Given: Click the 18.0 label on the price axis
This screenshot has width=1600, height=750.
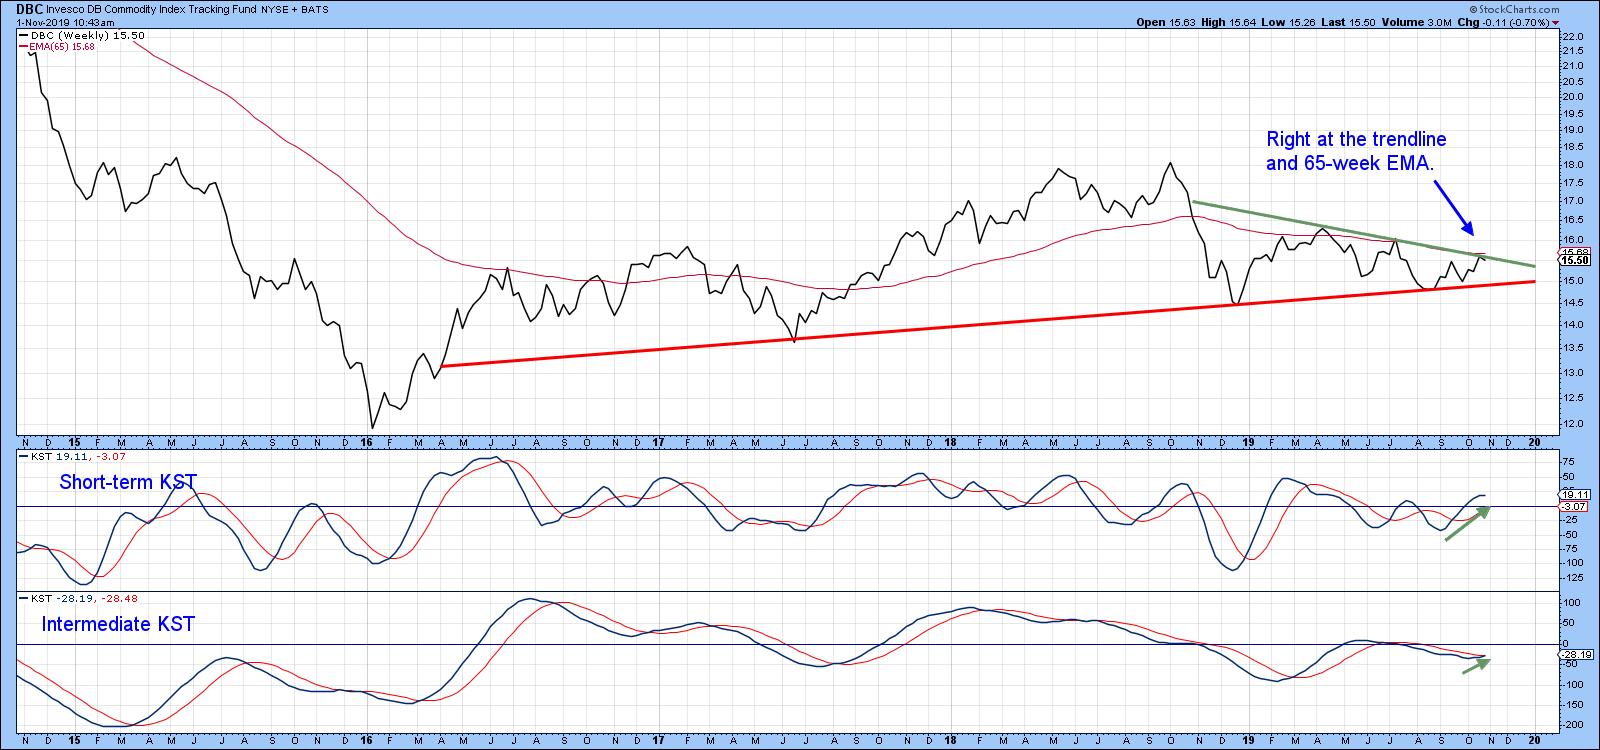Looking at the screenshot, I should tap(1571, 164).
